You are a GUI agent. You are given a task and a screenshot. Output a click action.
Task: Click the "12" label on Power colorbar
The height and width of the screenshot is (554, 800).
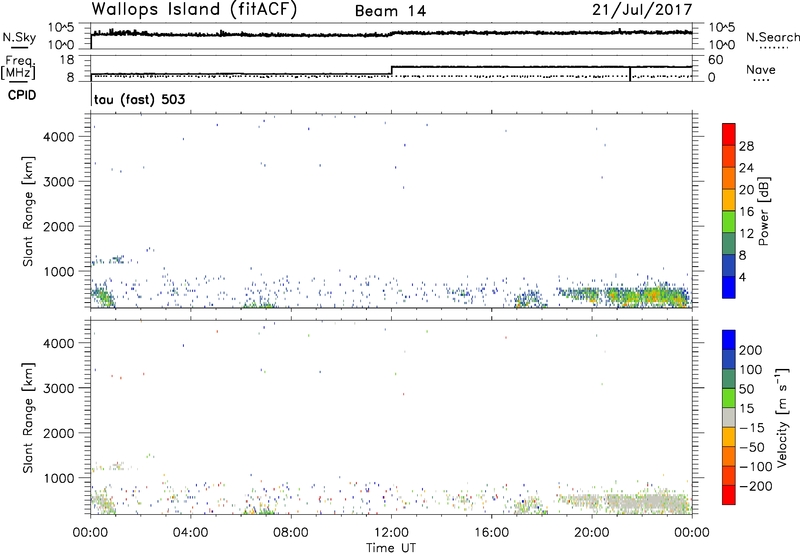(746, 234)
